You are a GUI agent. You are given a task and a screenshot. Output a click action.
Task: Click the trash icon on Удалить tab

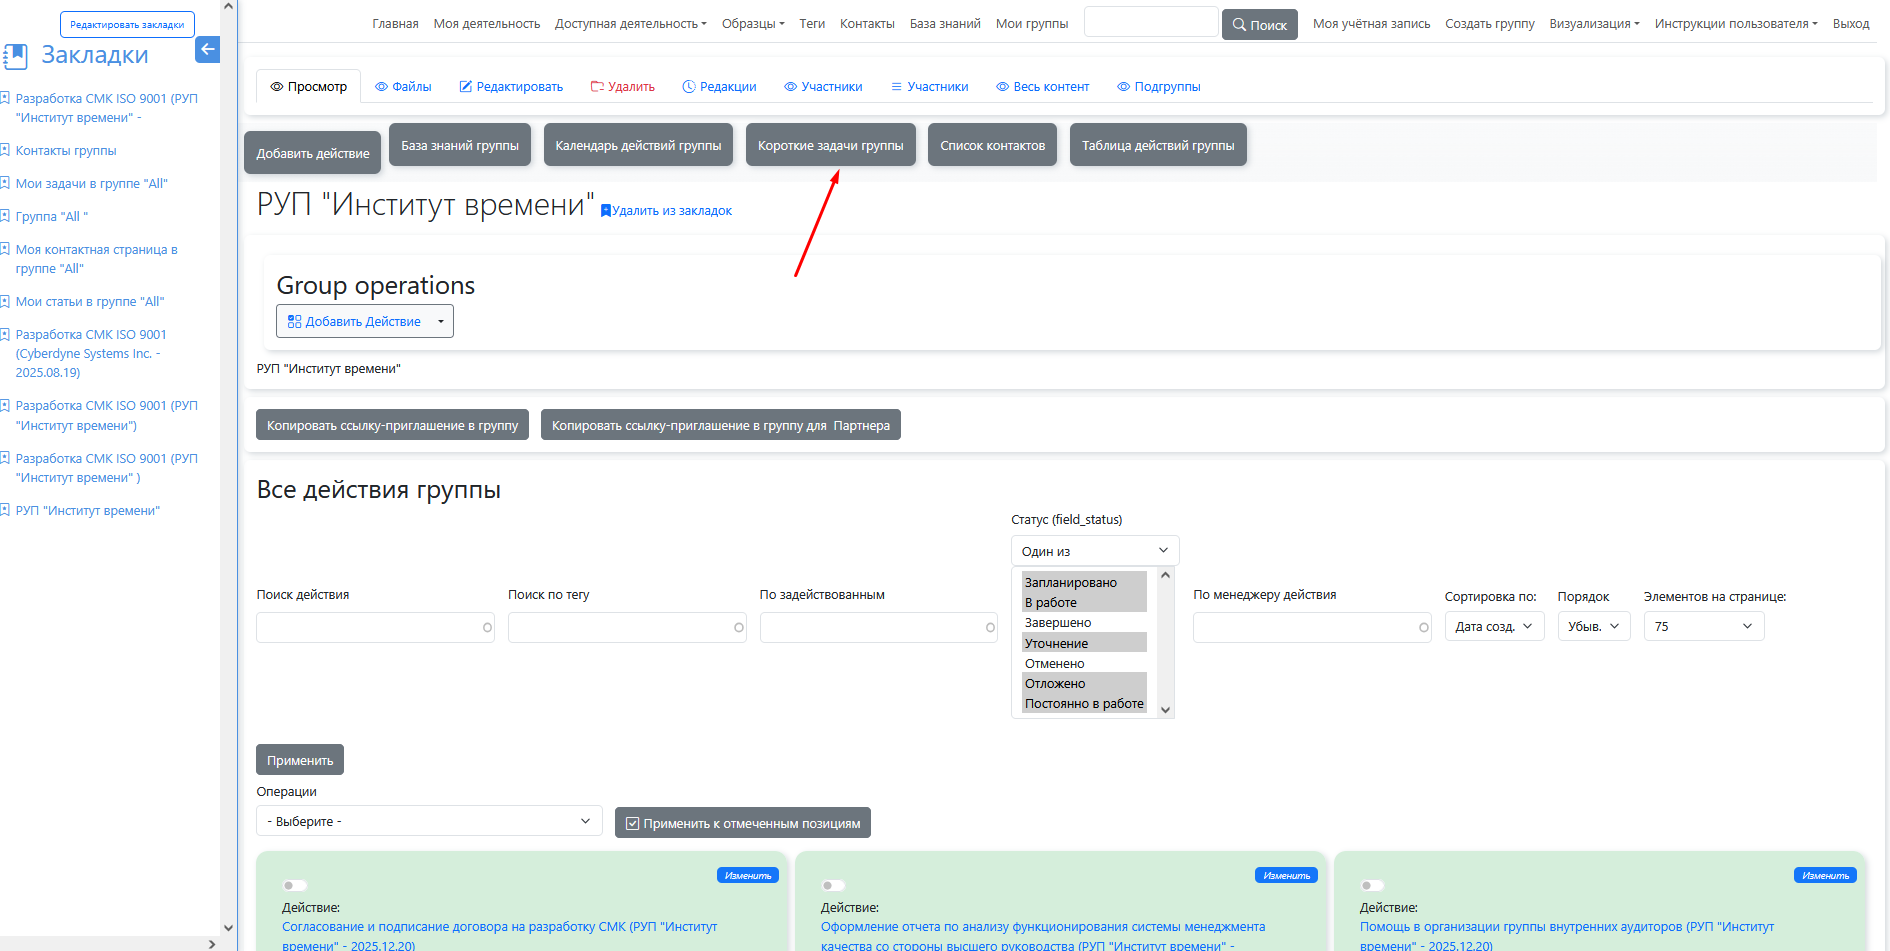tap(597, 87)
